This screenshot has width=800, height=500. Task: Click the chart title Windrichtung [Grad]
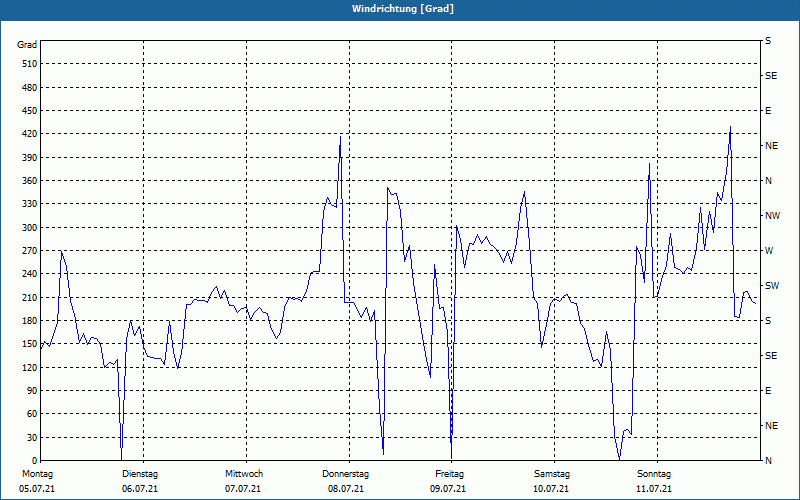pos(403,9)
